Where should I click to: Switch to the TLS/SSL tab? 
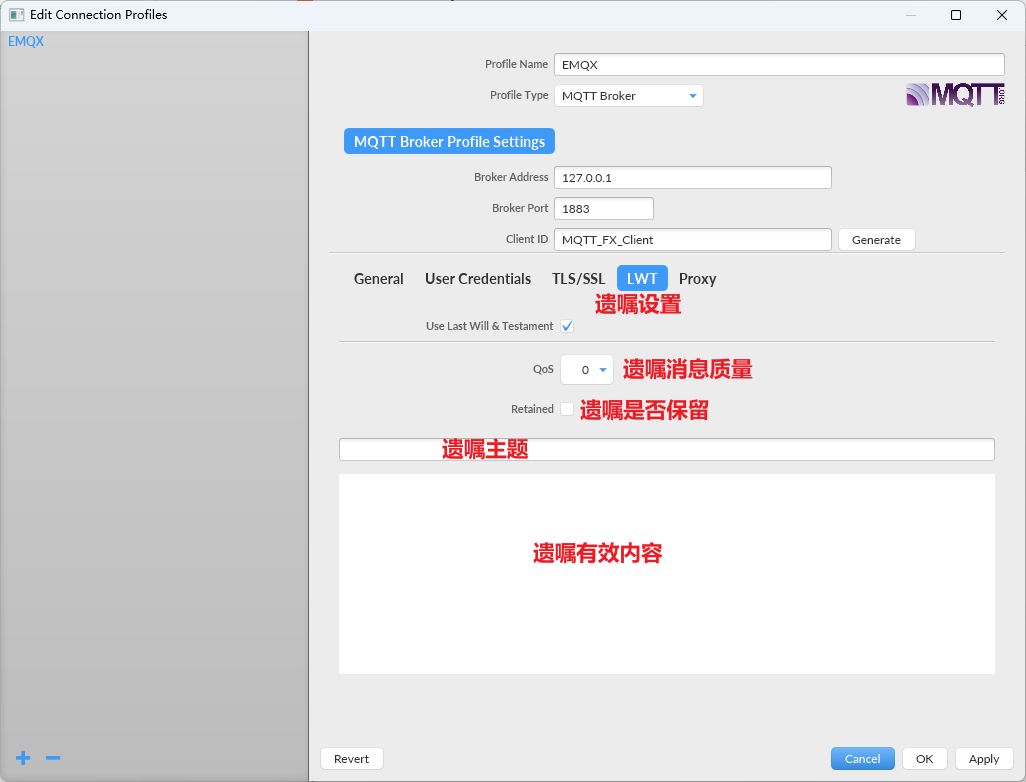[578, 279]
